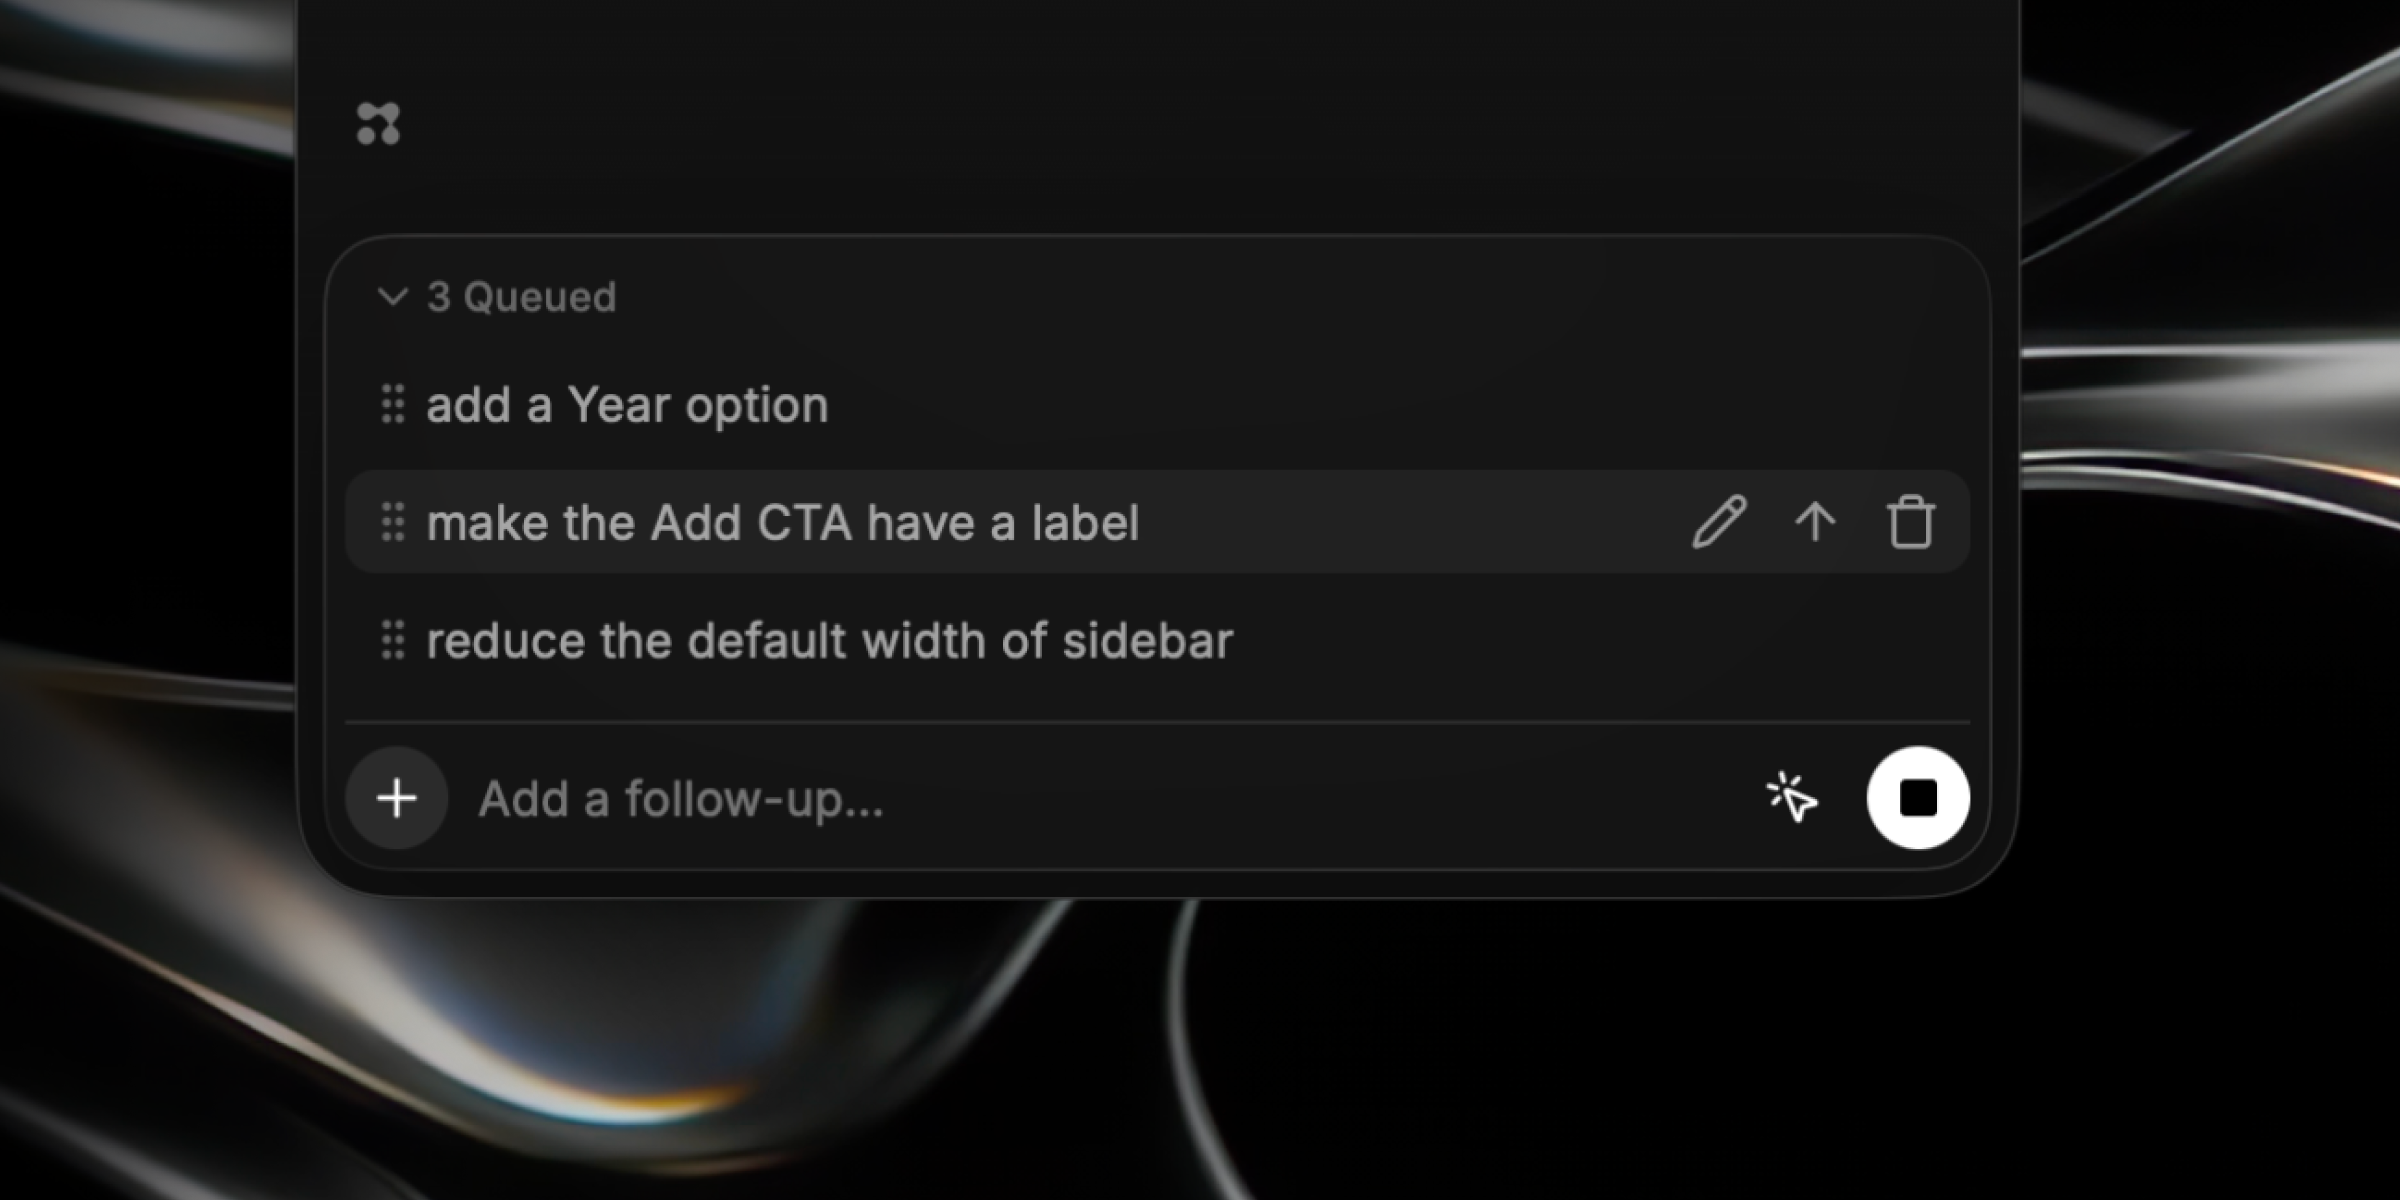Click drag handle of "make the Add CTA" item
The image size is (2400, 1200).
coord(393,522)
